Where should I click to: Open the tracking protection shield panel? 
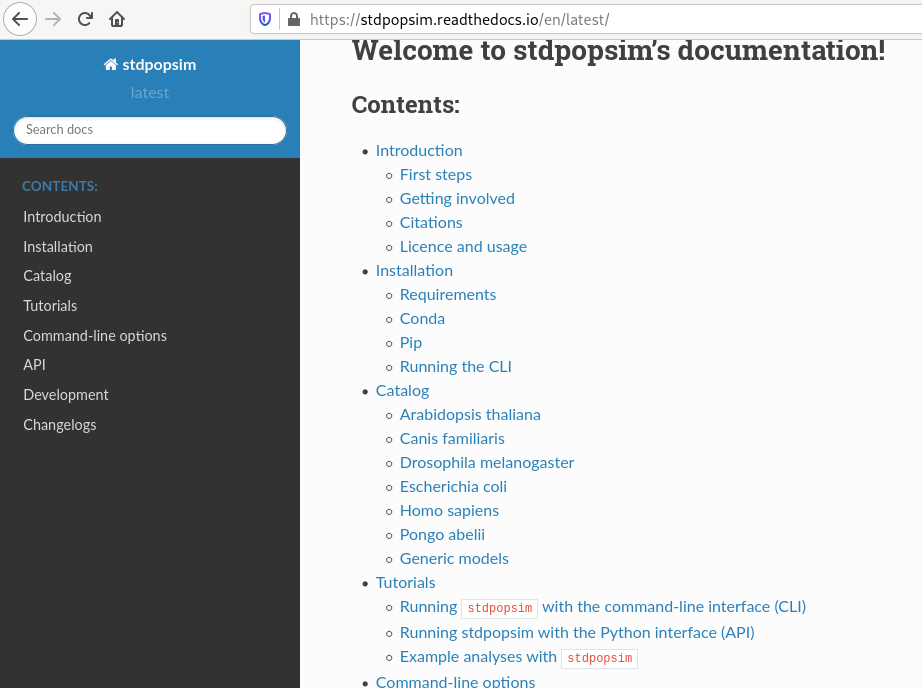tap(263, 20)
